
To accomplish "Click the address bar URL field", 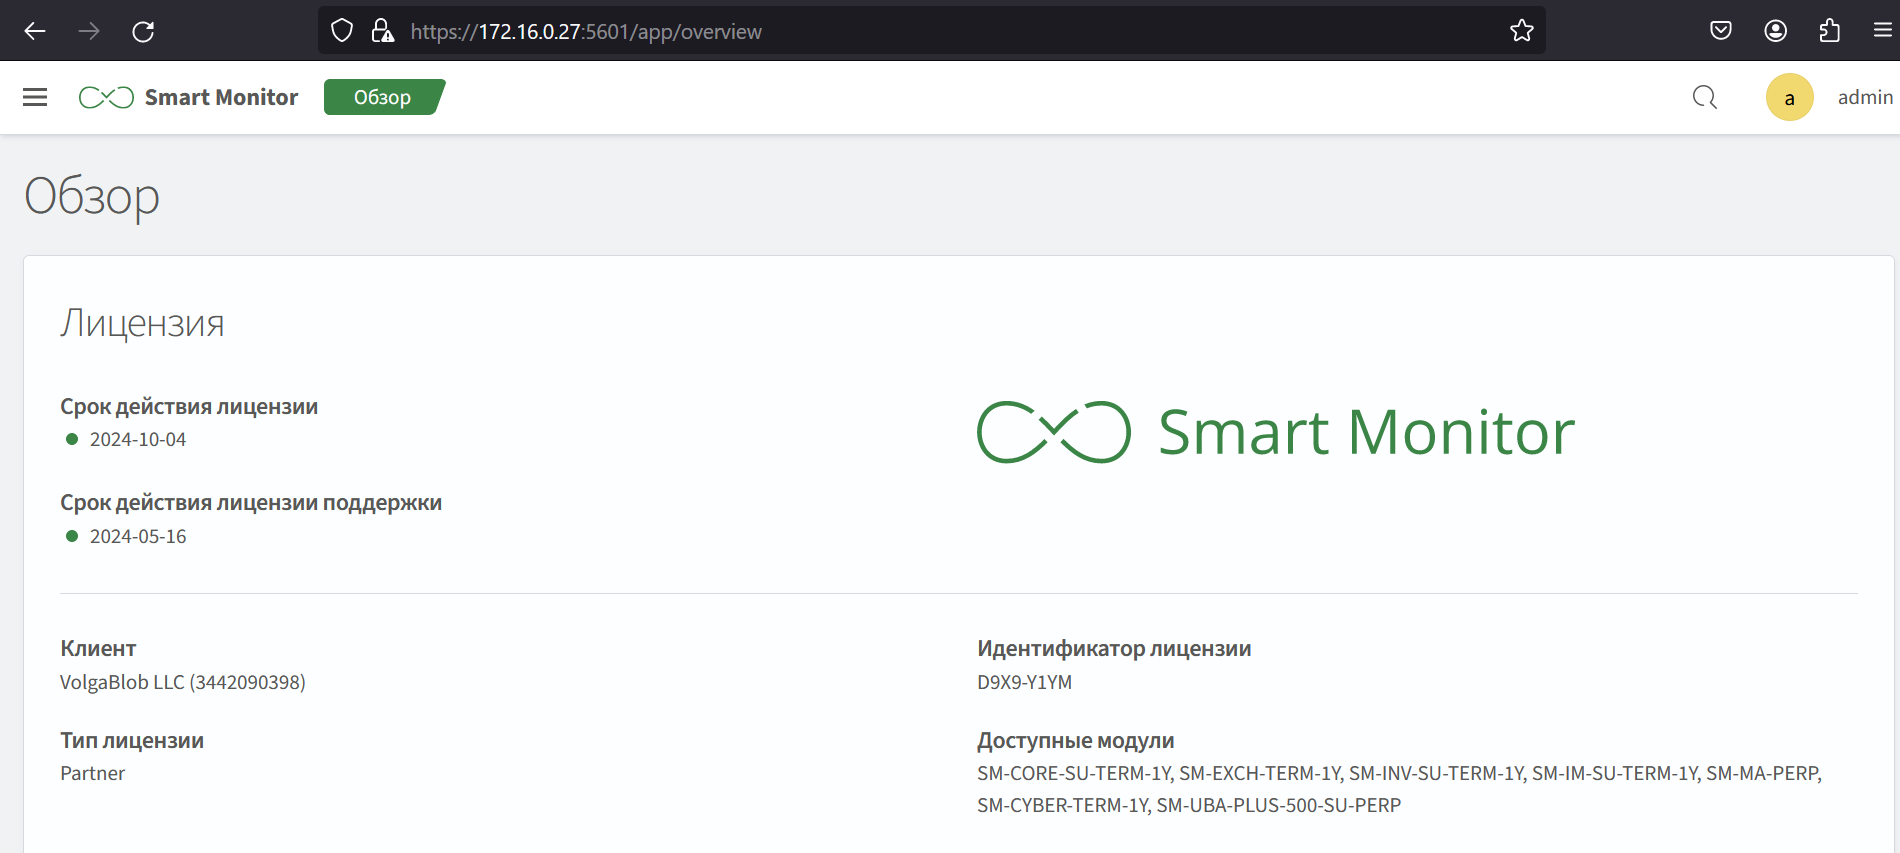I will click(x=900, y=31).
